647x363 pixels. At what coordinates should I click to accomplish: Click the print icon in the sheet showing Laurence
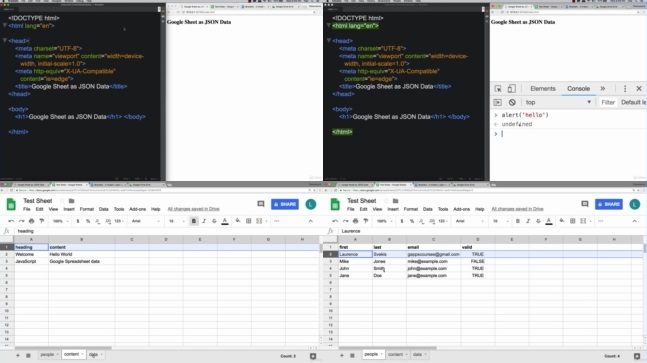[355, 221]
